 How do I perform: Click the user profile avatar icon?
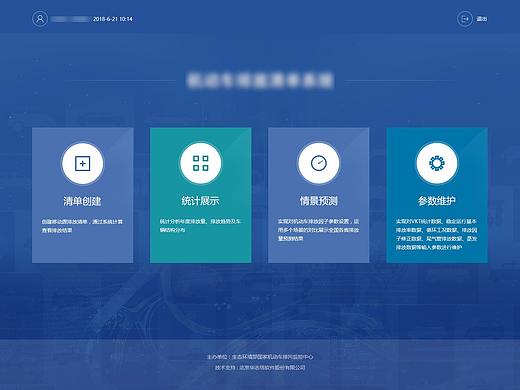pyautogui.click(x=40, y=19)
